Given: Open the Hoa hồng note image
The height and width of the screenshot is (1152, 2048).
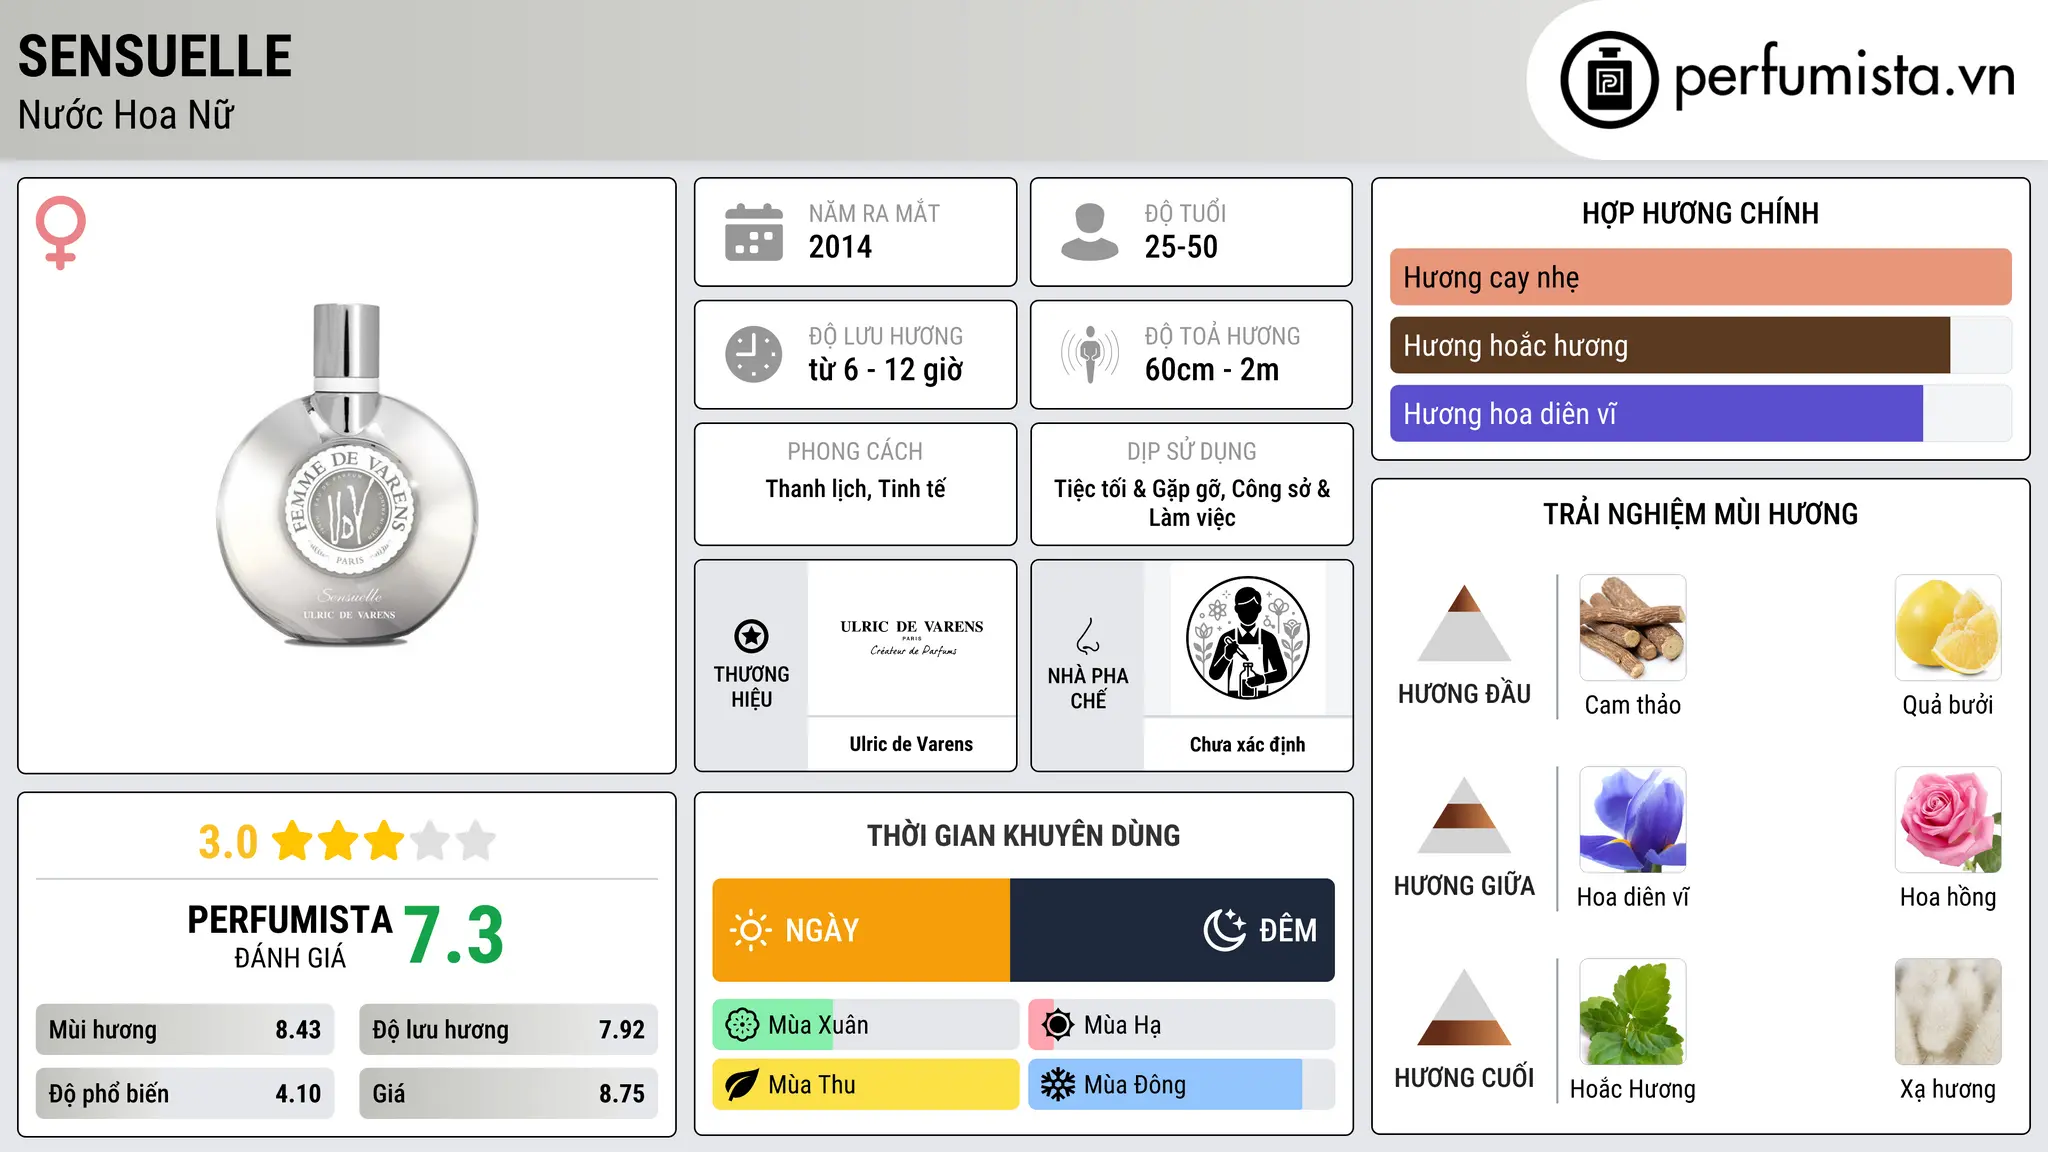Looking at the screenshot, I should coord(1948,820).
